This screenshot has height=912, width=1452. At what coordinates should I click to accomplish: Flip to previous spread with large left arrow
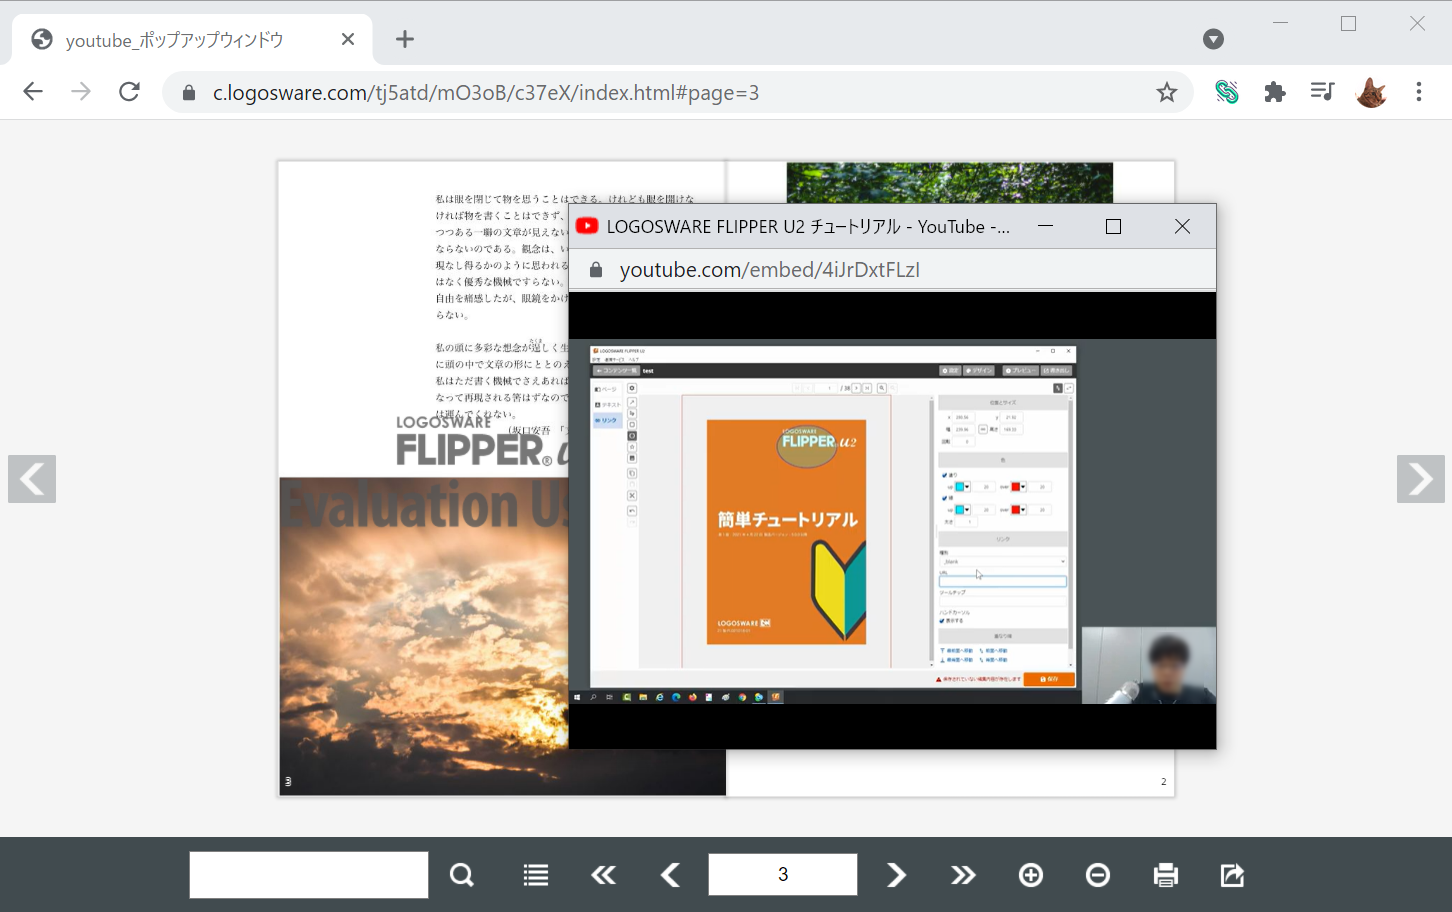tap(32, 479)
